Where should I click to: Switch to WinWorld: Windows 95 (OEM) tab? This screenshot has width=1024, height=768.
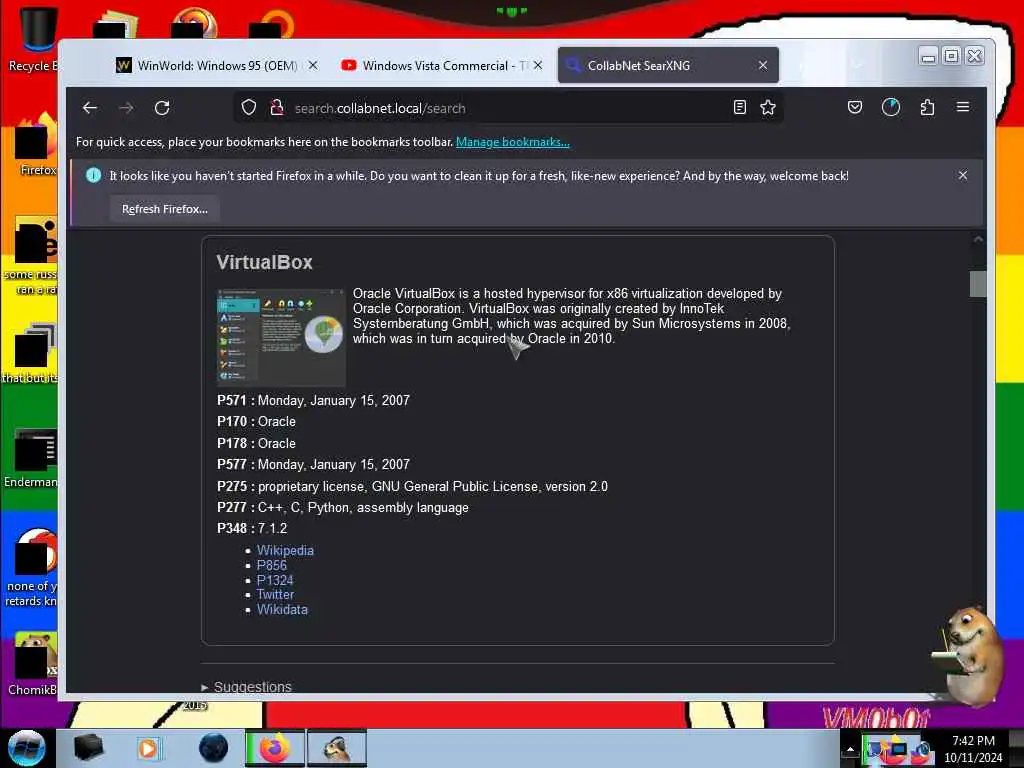coord(217,65)
